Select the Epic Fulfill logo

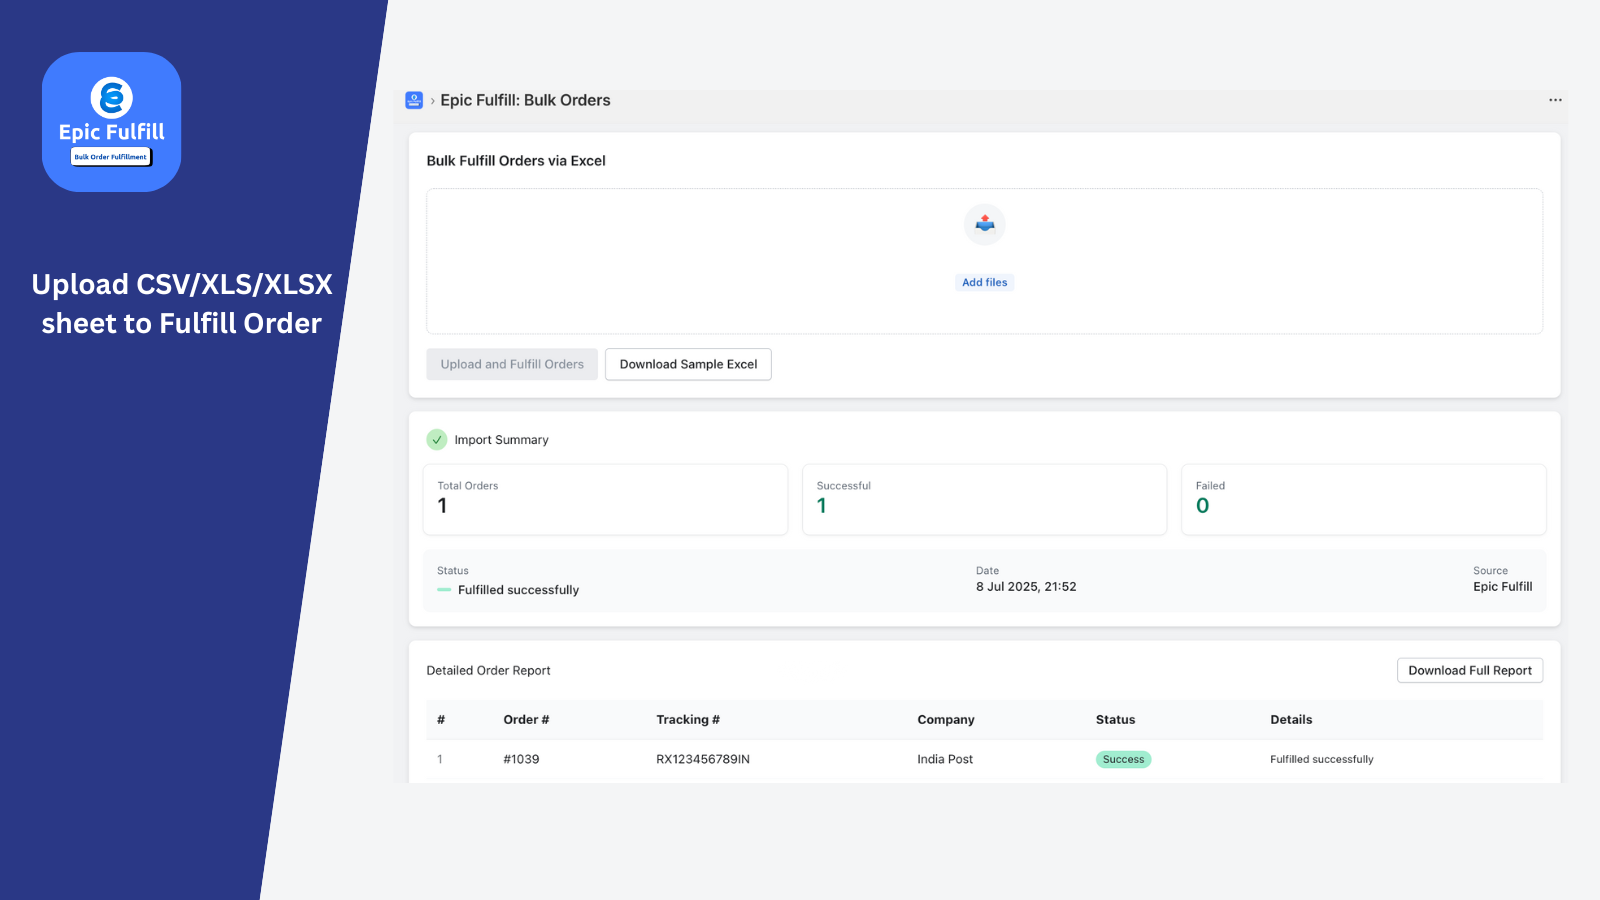click(111, 120)
